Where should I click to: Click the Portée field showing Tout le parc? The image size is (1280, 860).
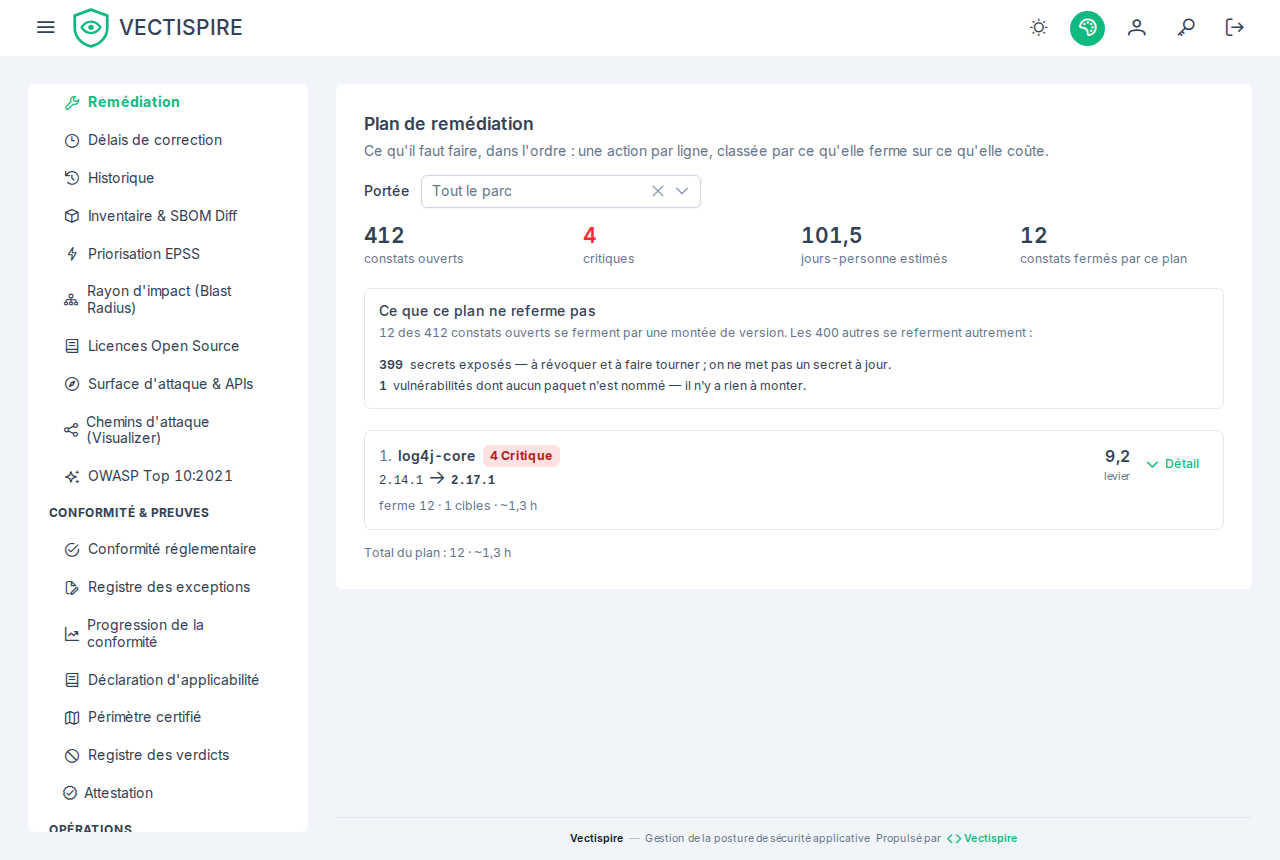click(x=561, y=191)
